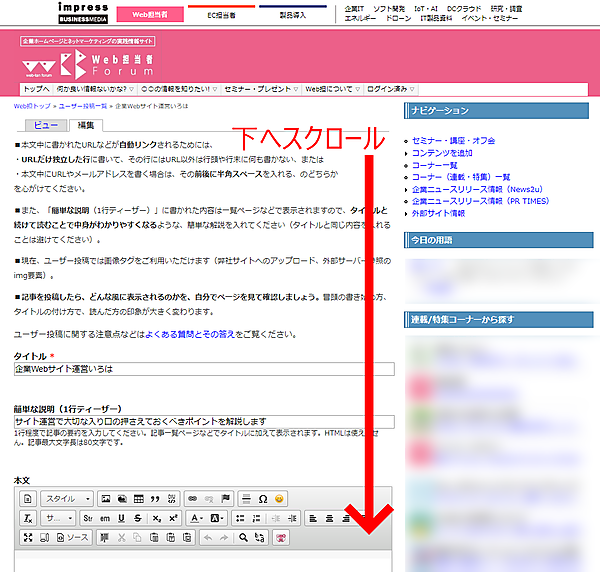
Task: Click the find magnifier icon in editor
Action: (243, 538)
